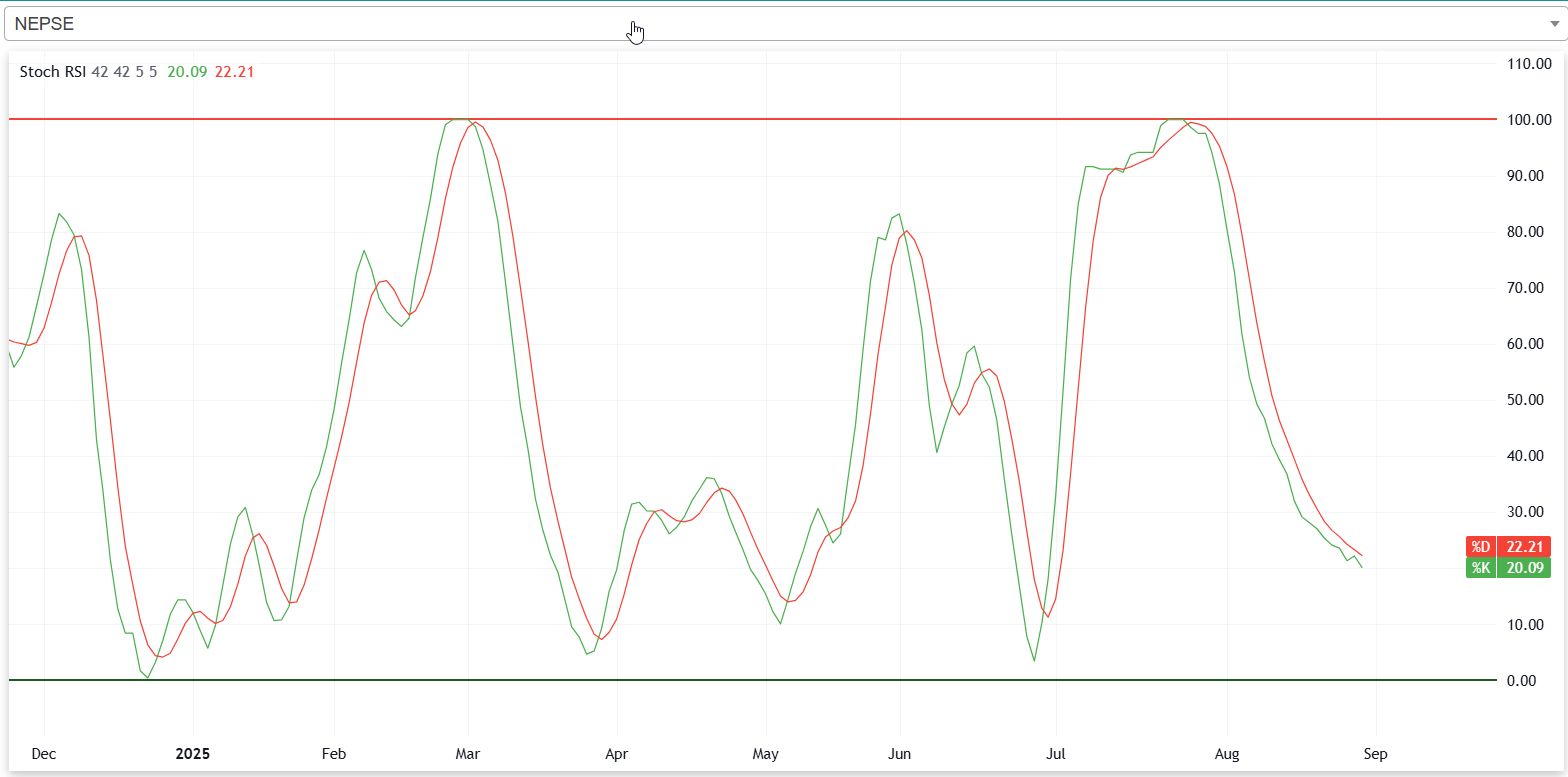The height and width of the screenshot is (777, 1568).
Task: Click the 30.00 axis label
Action: pyautogui.click(x=1525, y=512)
